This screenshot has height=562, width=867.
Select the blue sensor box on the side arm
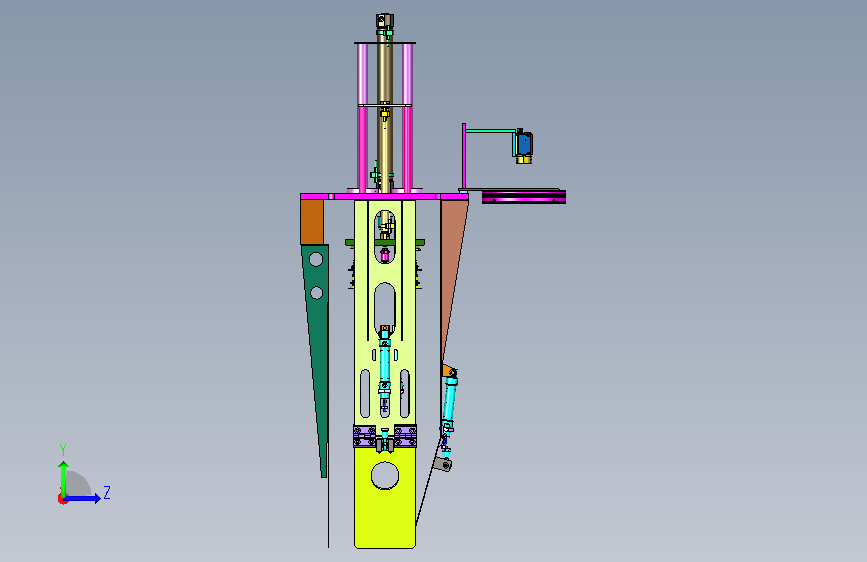pos(524,143)
